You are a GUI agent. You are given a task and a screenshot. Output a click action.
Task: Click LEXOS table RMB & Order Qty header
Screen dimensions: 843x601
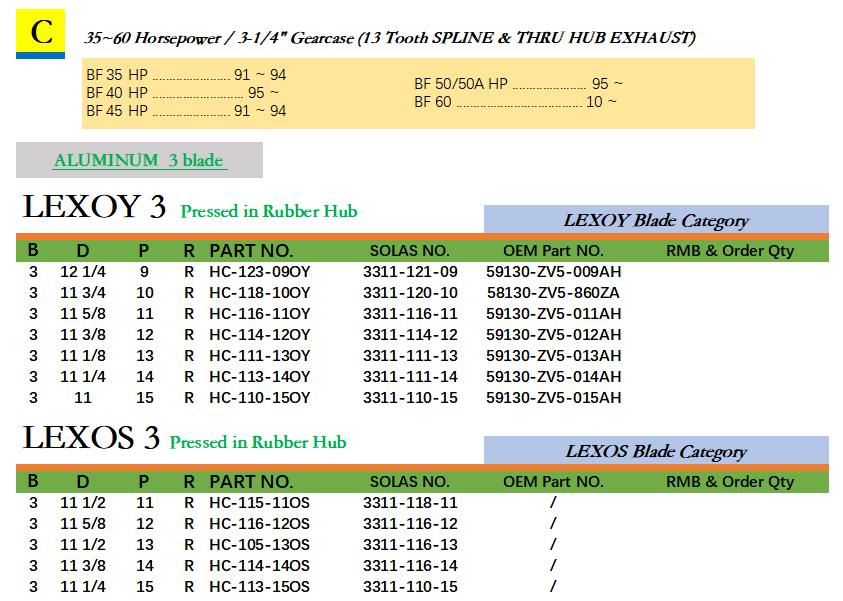[x=730, y=482]
